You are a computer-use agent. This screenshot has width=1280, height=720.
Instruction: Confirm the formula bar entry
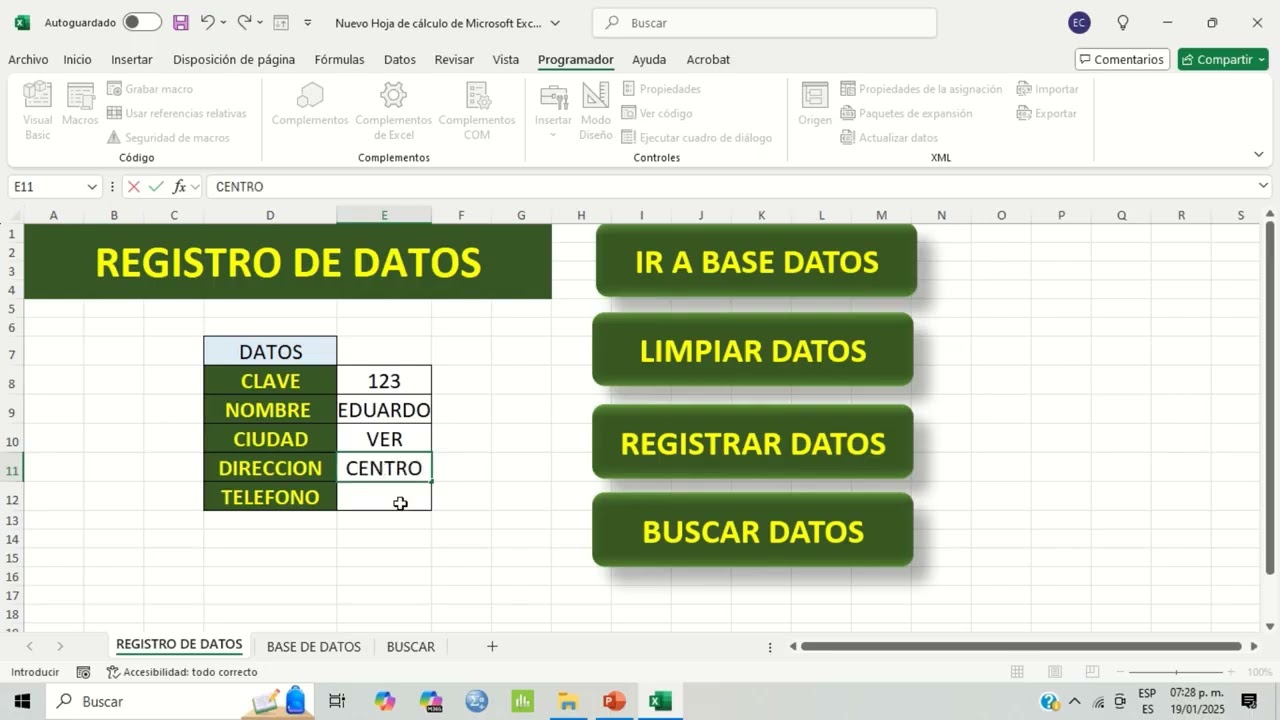click(156, 187)
